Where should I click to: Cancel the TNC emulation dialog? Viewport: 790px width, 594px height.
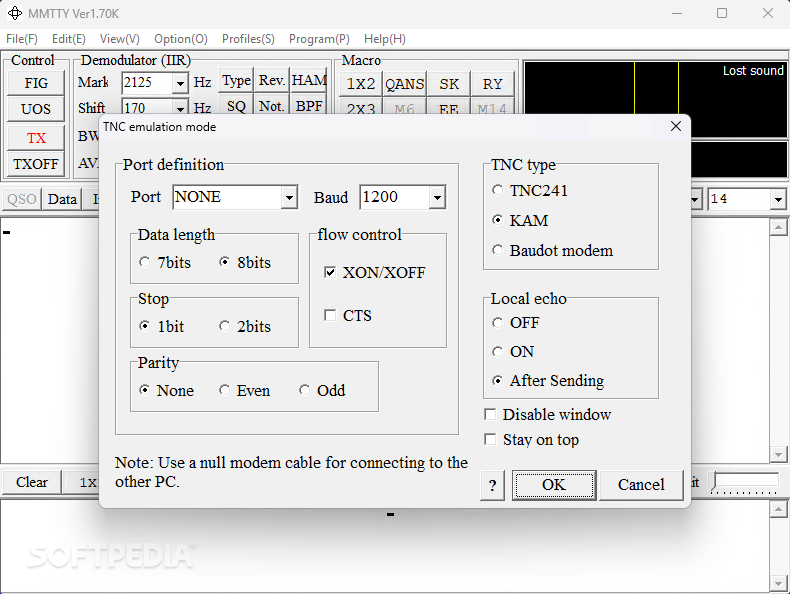(x=641, y=485)
